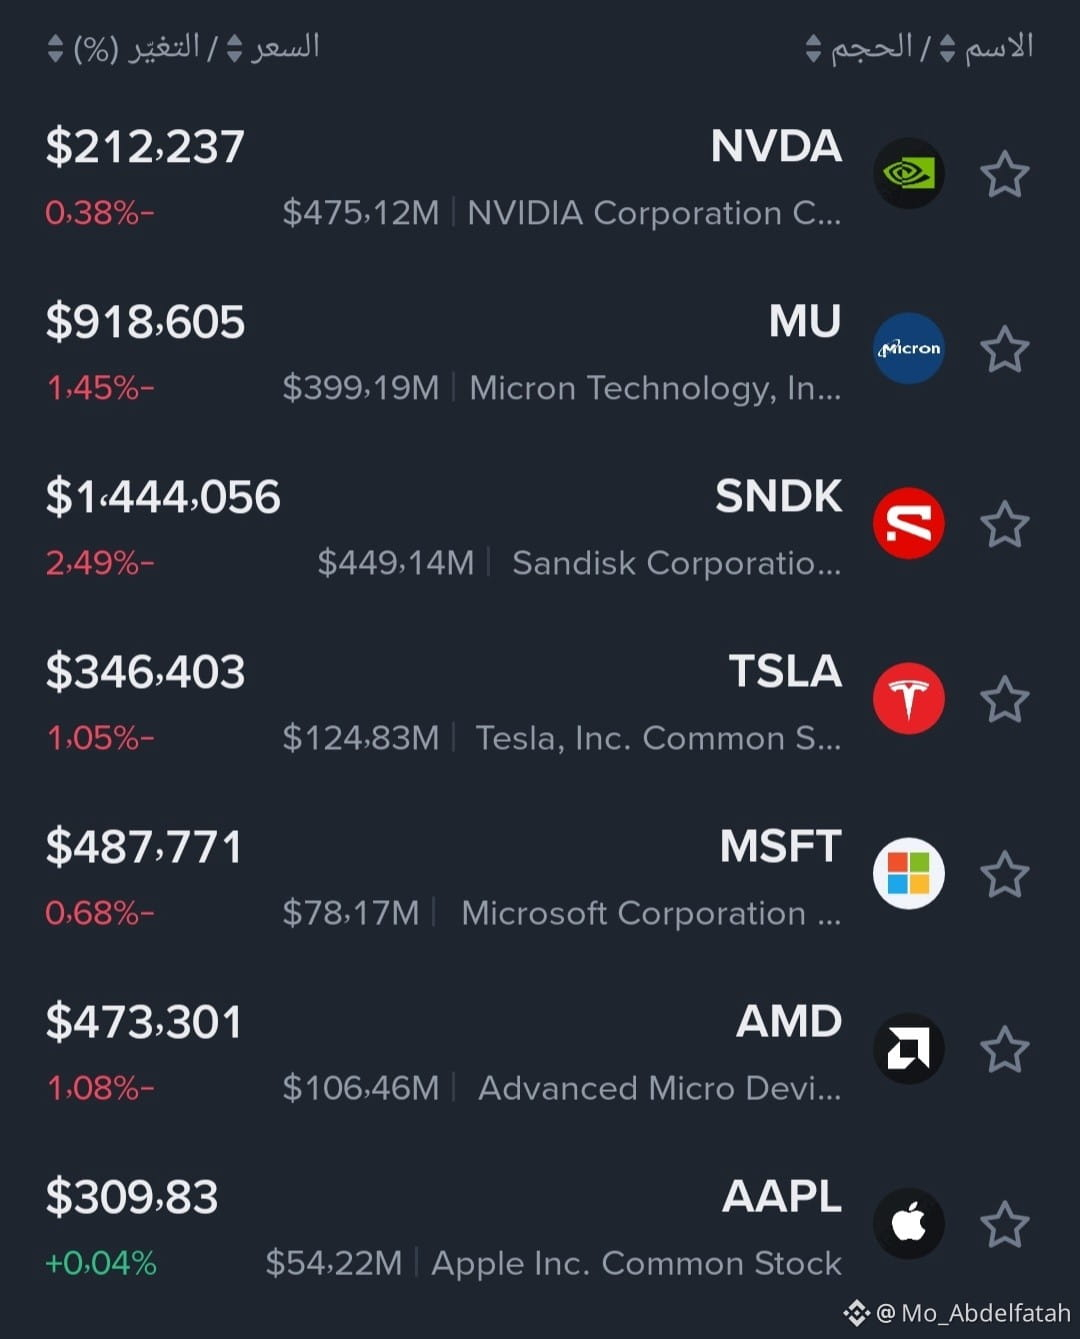The image size is (1080, 1339).
Task: Tap the AMD logo icon
Action: pos(908,1048)
